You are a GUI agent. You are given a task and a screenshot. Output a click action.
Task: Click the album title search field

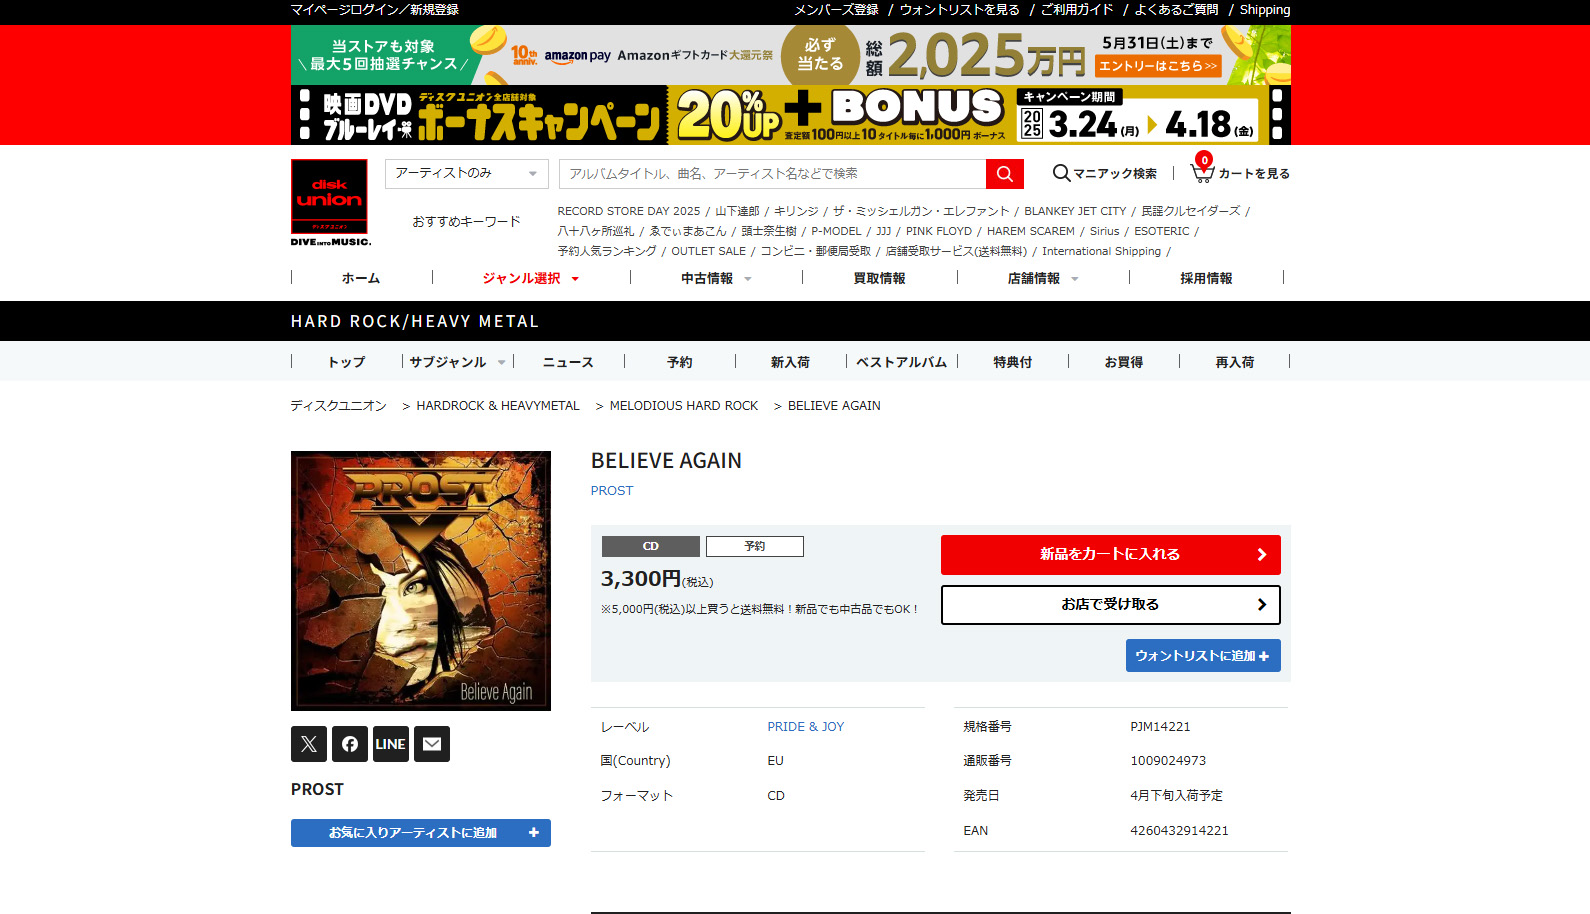tap(772, 174)
